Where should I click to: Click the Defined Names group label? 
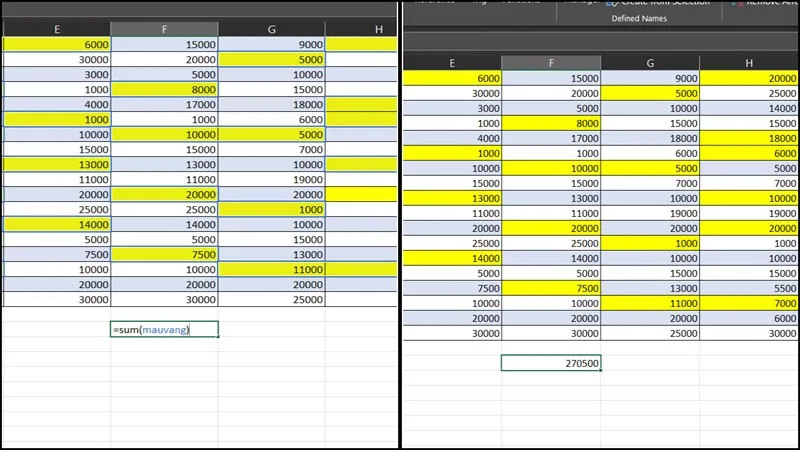coord(640,19)
